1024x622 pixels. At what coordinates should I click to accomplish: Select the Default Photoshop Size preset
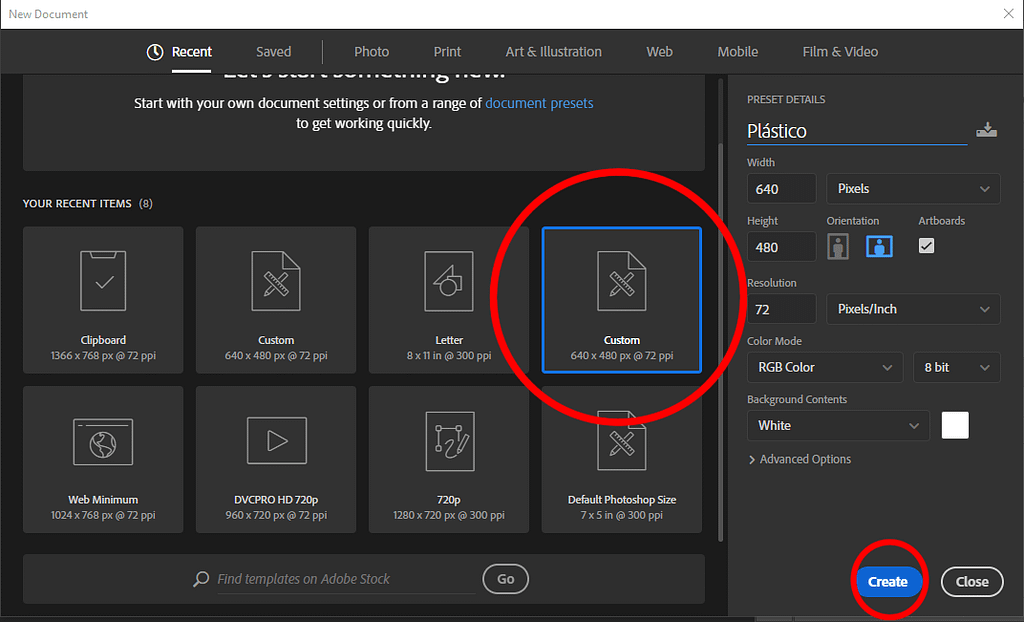[x=621, y=459]
